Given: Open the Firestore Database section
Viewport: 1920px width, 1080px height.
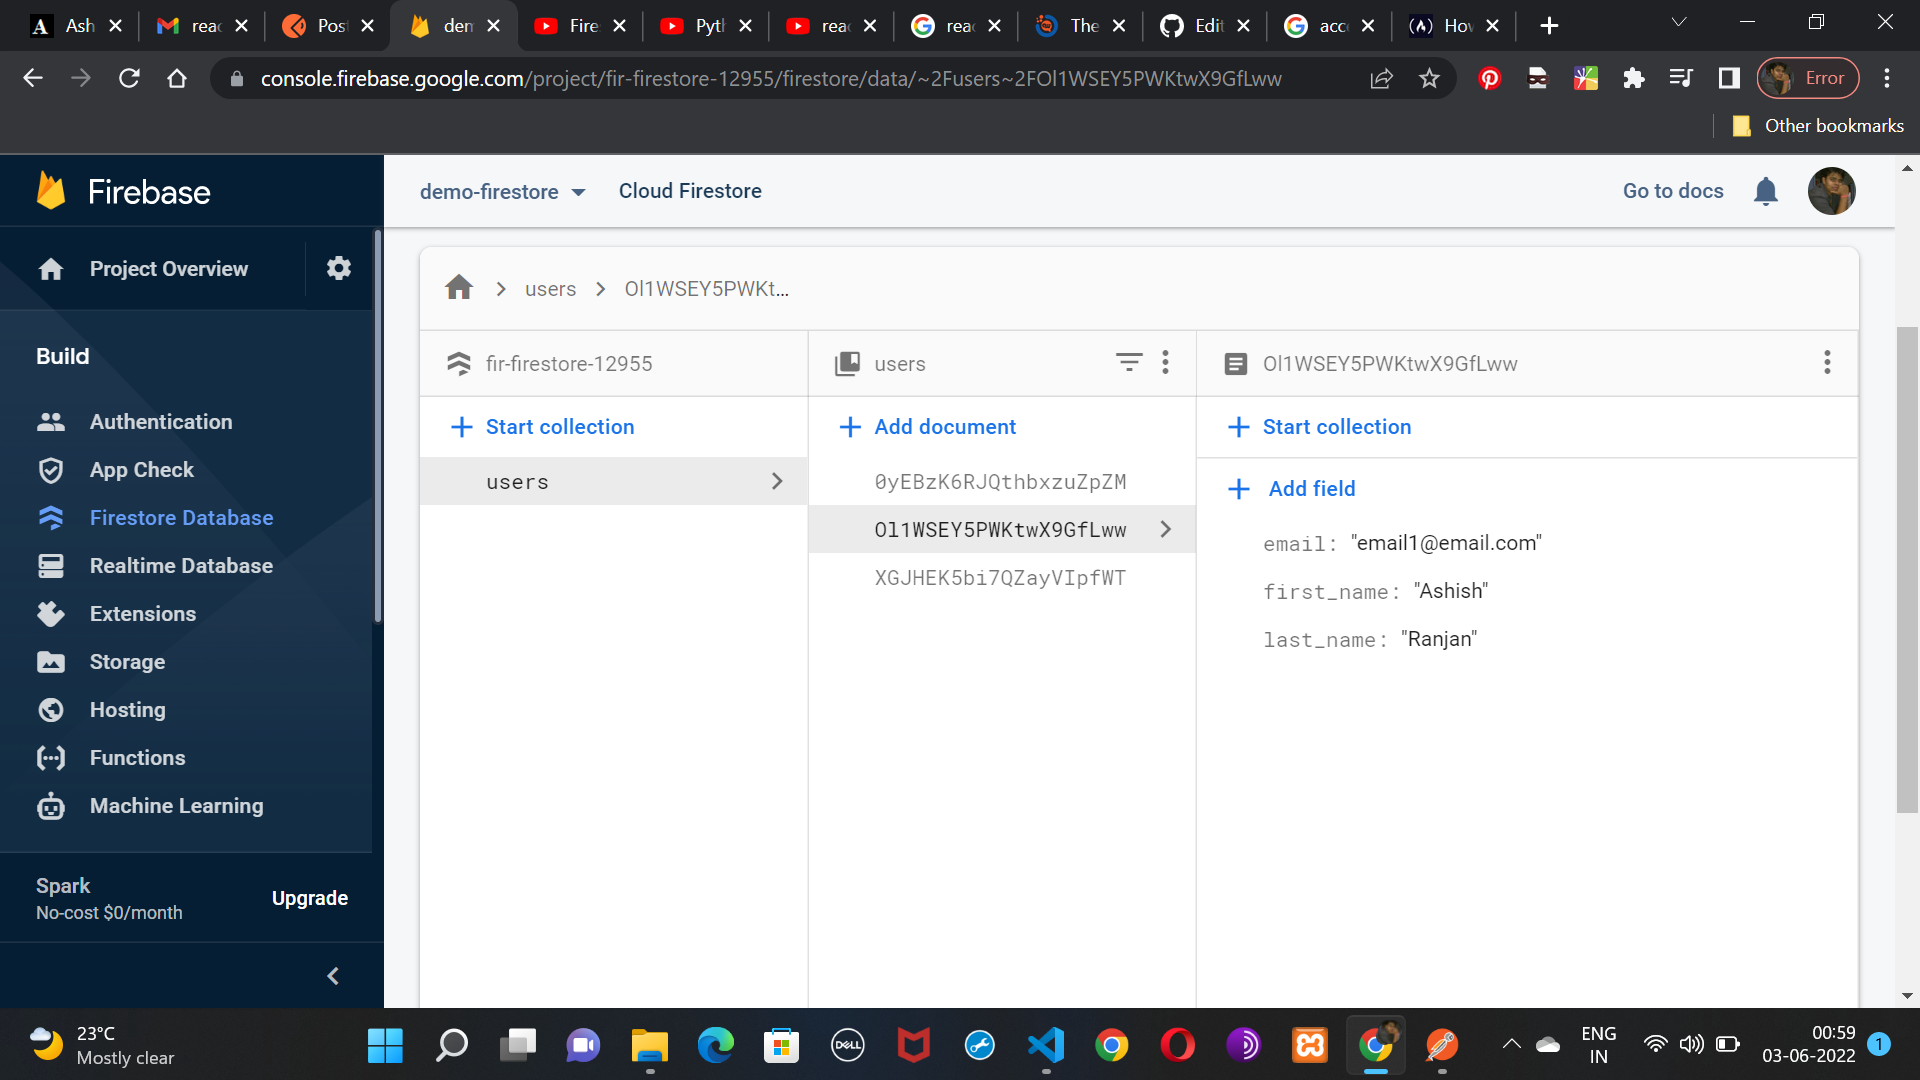Looking at the screenshot, I should [180, 517].
